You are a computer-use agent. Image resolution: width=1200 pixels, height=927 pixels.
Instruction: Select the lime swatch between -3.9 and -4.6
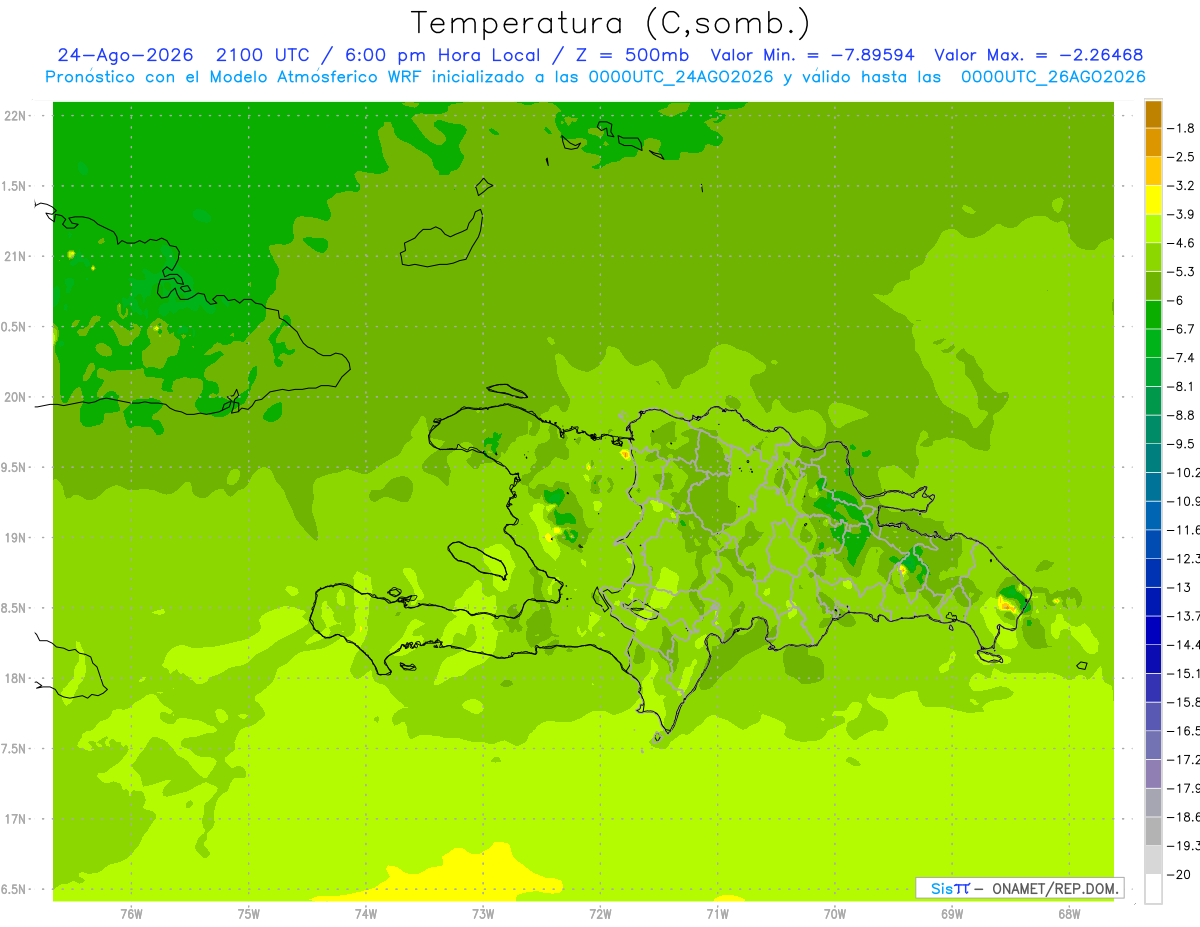coord(1153,229)
